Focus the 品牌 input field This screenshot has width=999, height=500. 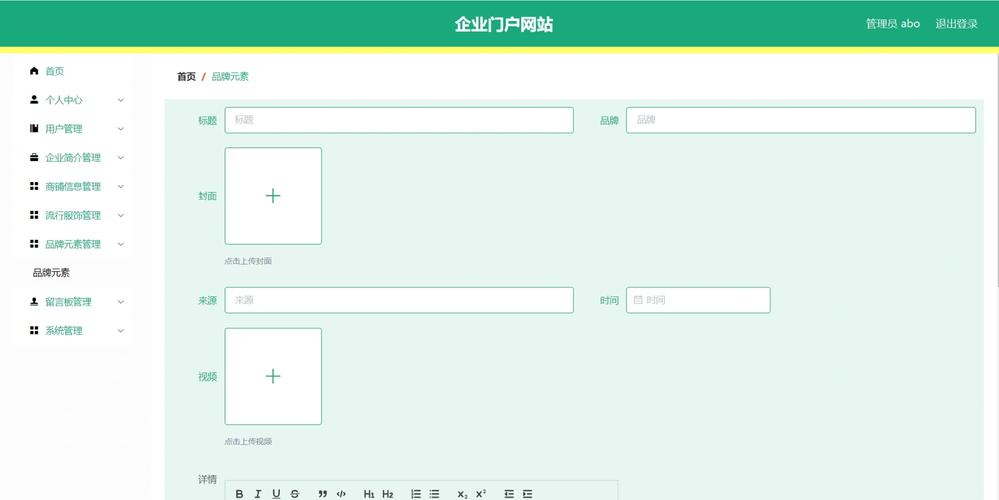tap(801, 120)
